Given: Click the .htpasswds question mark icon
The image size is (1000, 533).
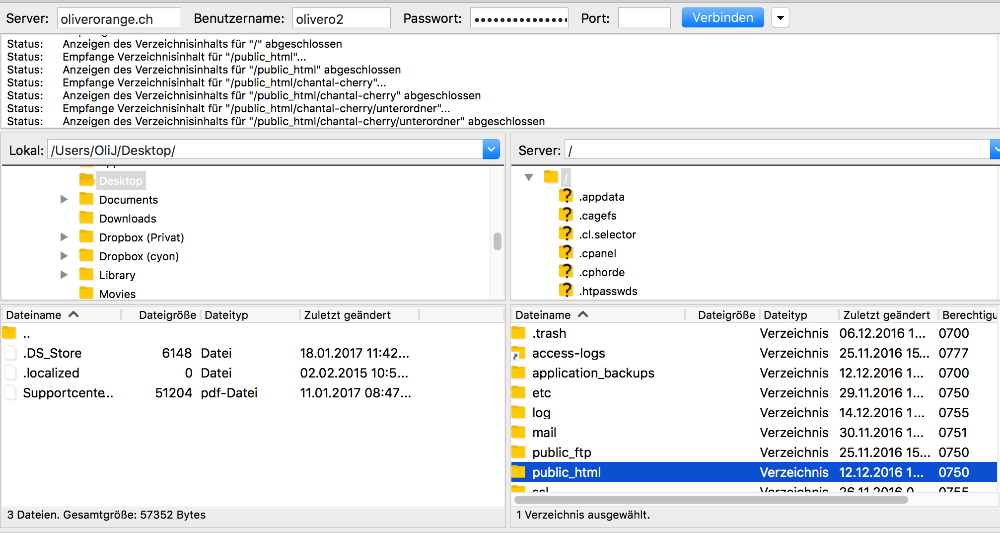Looking at the screenshot, I should (566, 289).
